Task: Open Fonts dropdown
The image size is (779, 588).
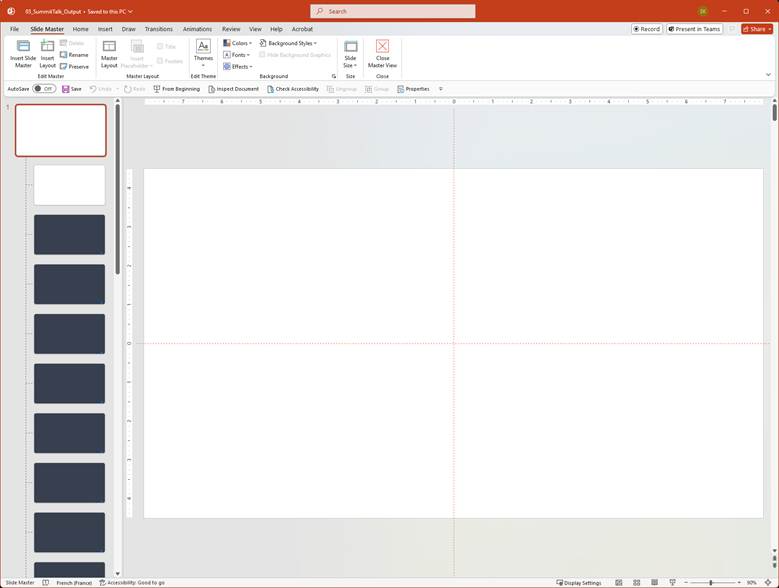Action: (236, 55)
